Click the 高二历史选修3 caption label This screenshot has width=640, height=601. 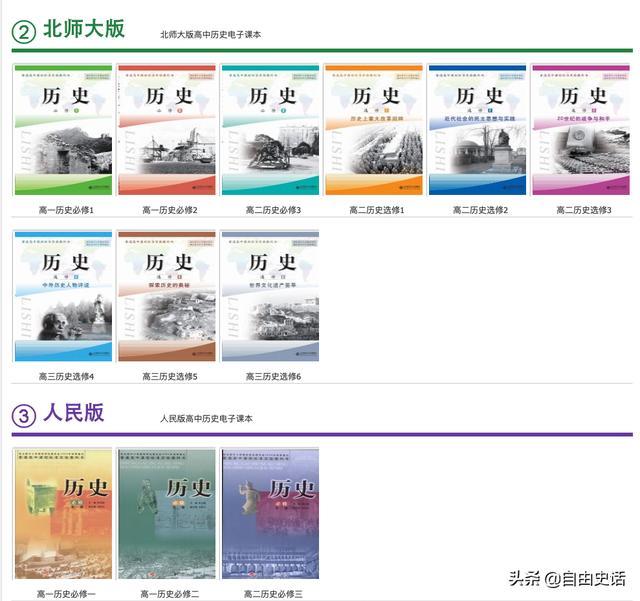pos(580,211)
